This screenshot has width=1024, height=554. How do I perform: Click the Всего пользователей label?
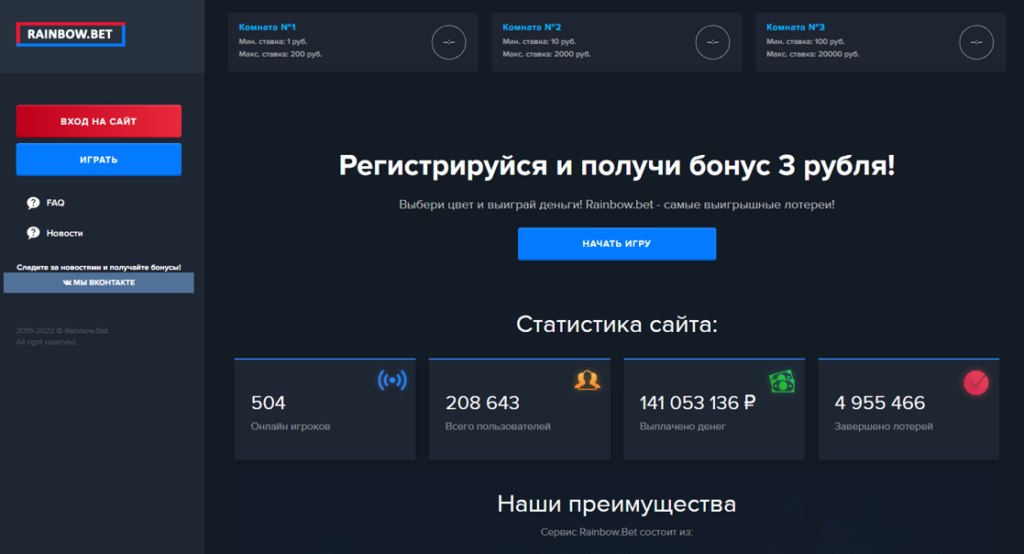point(498,426)
